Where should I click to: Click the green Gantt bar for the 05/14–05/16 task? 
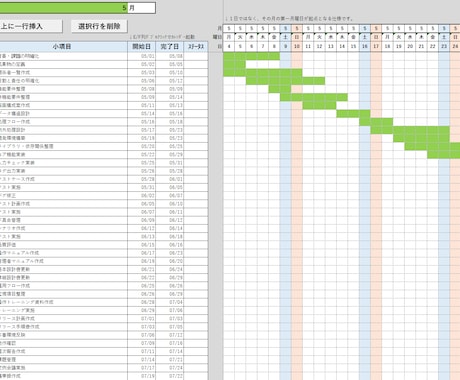[353, 113]
